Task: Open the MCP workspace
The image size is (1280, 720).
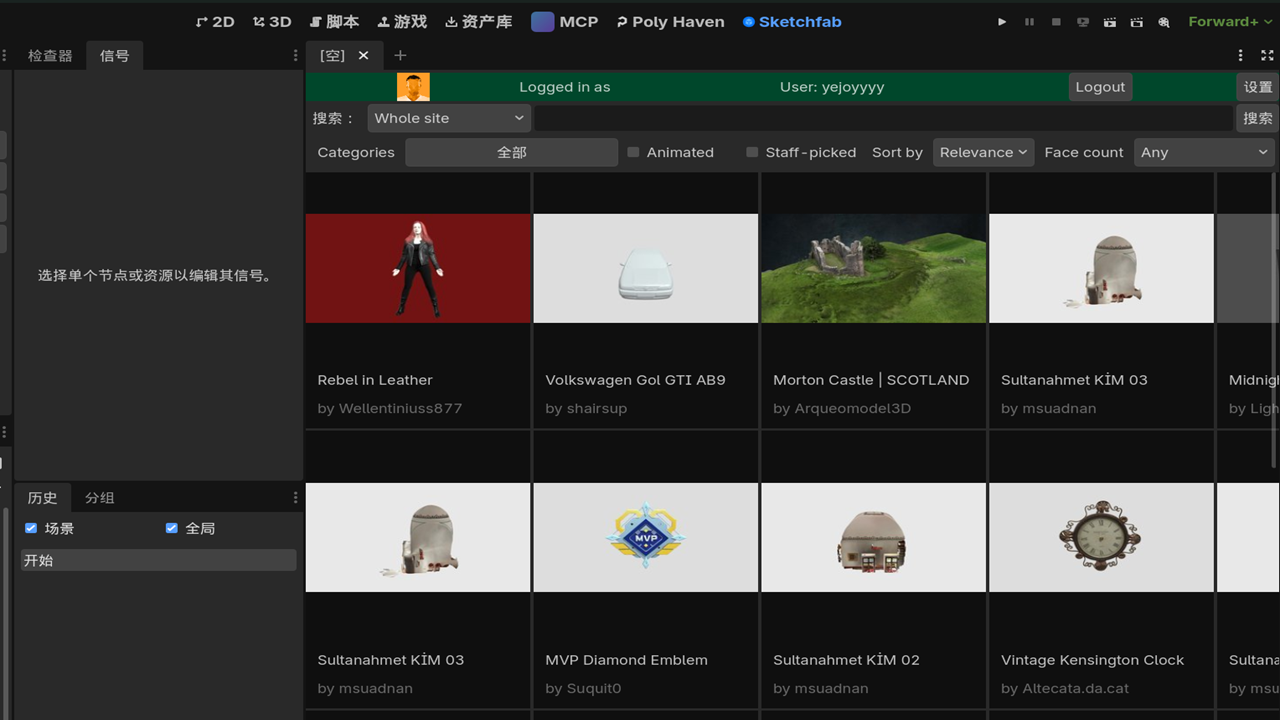Action: (565, 22)
